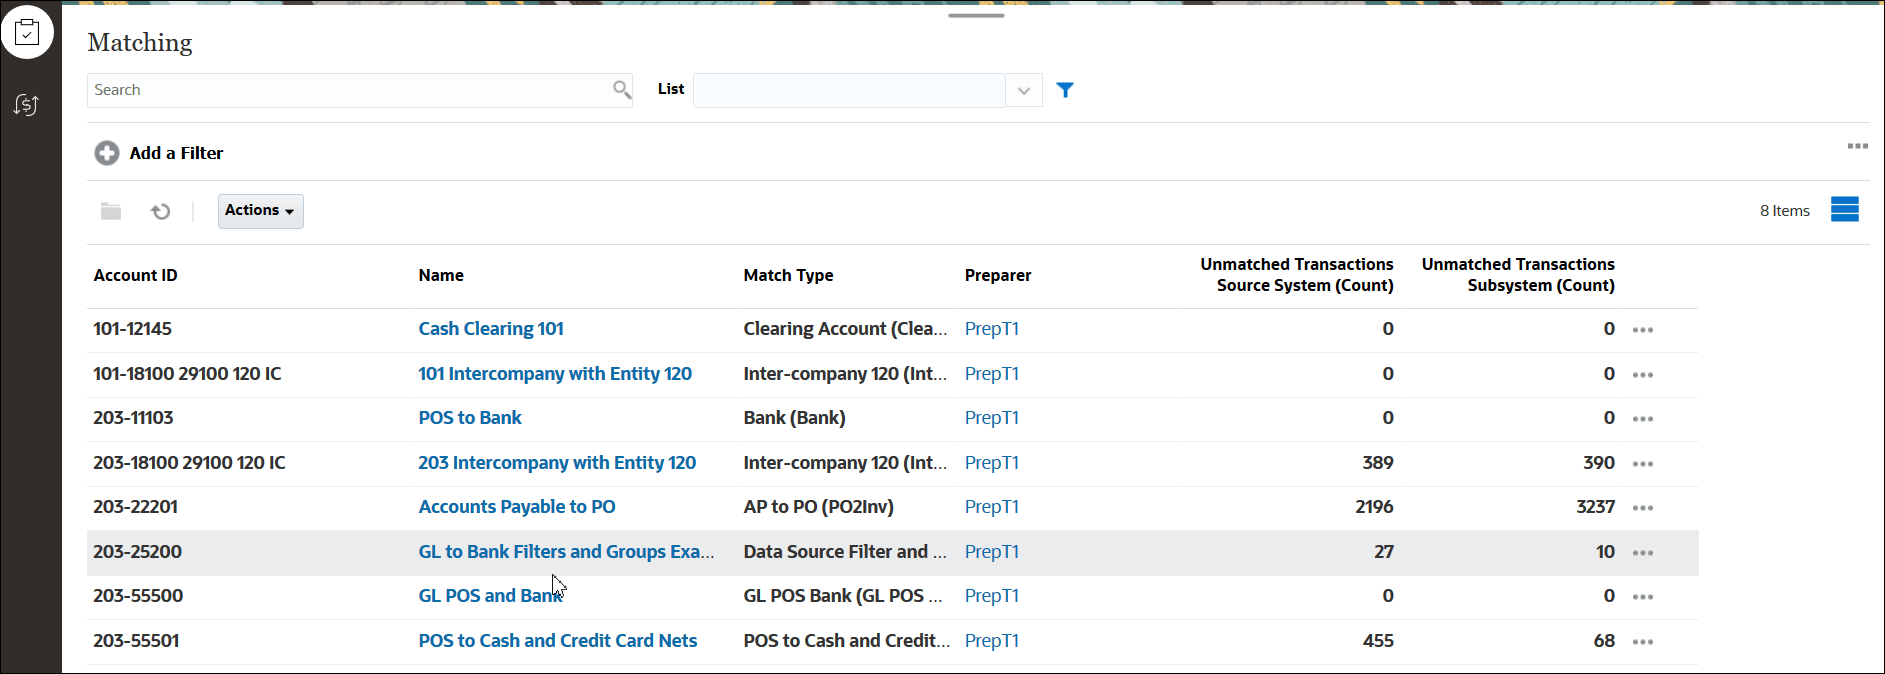Click the Match Type column header
The height and width of the screenshot is (674, 1885).
coord(788,276)
